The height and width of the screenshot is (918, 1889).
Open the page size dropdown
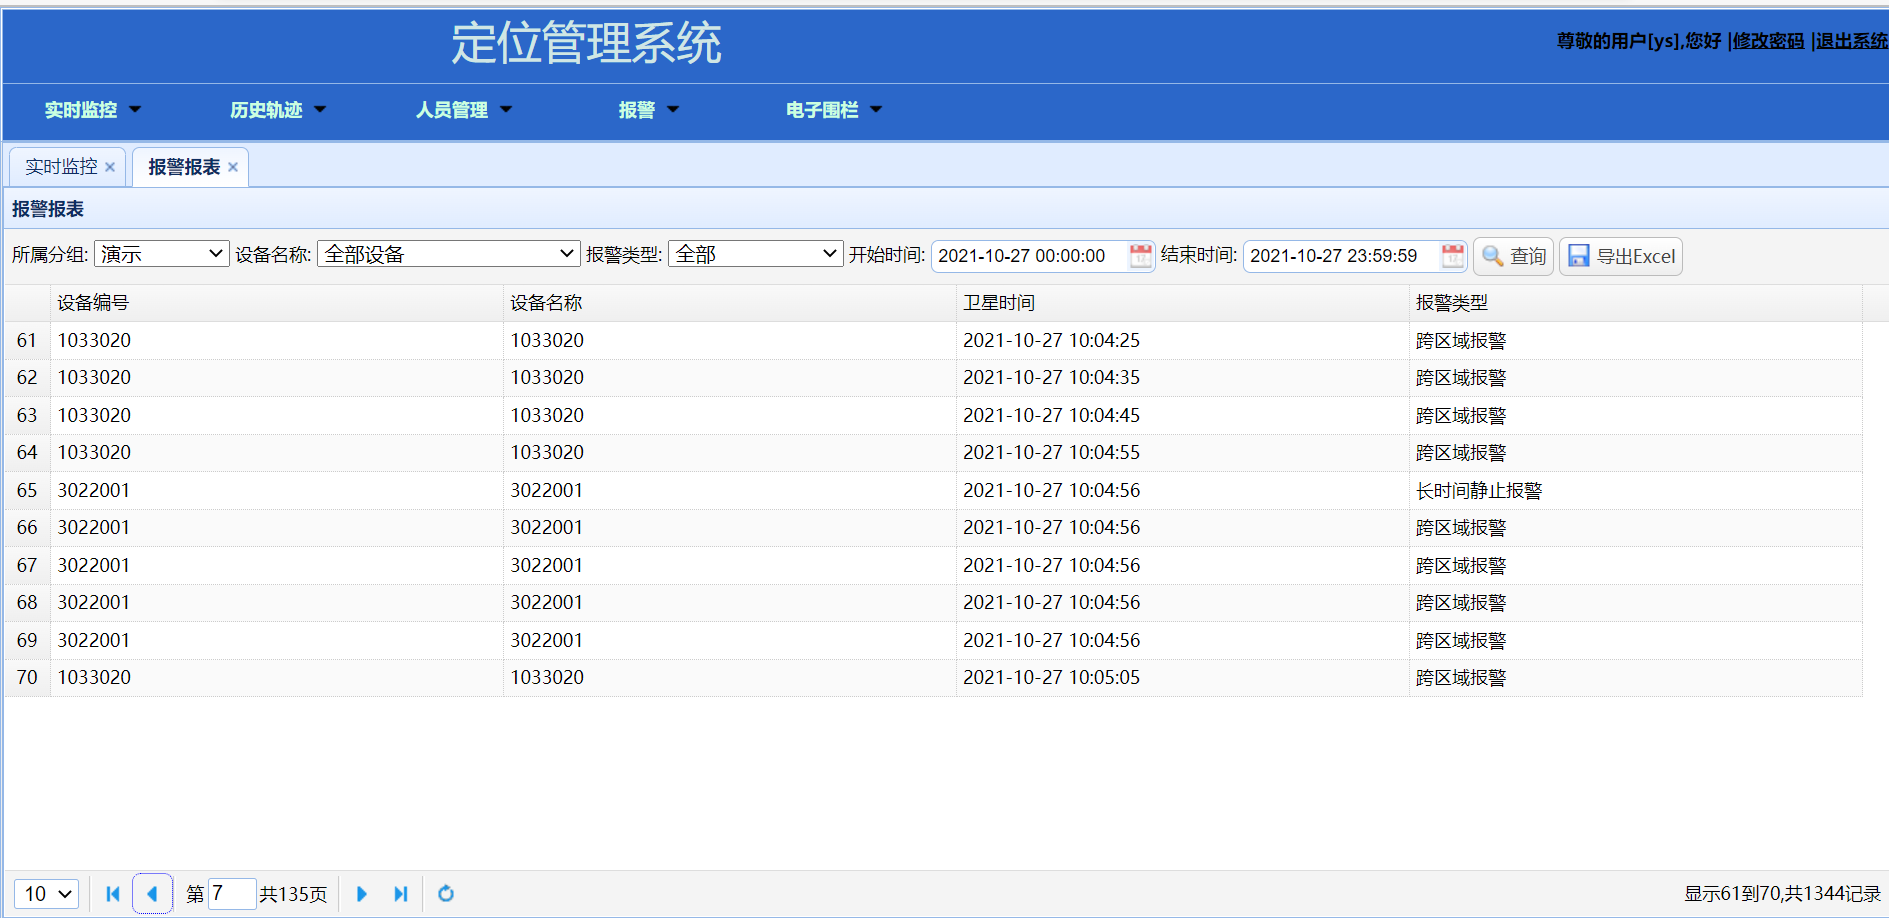pyautogui.click(x=46, y=894)
